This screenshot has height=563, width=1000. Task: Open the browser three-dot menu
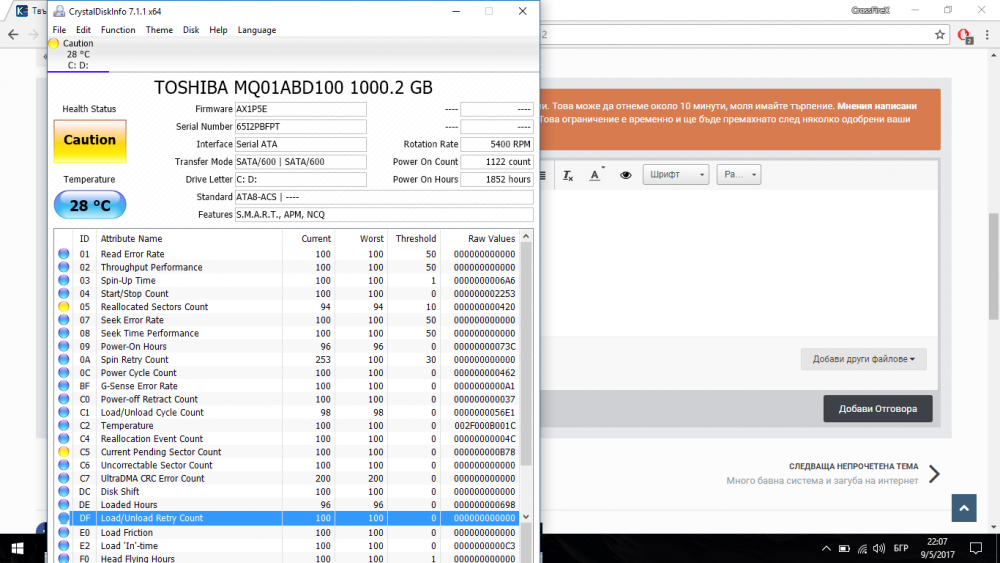987,35
